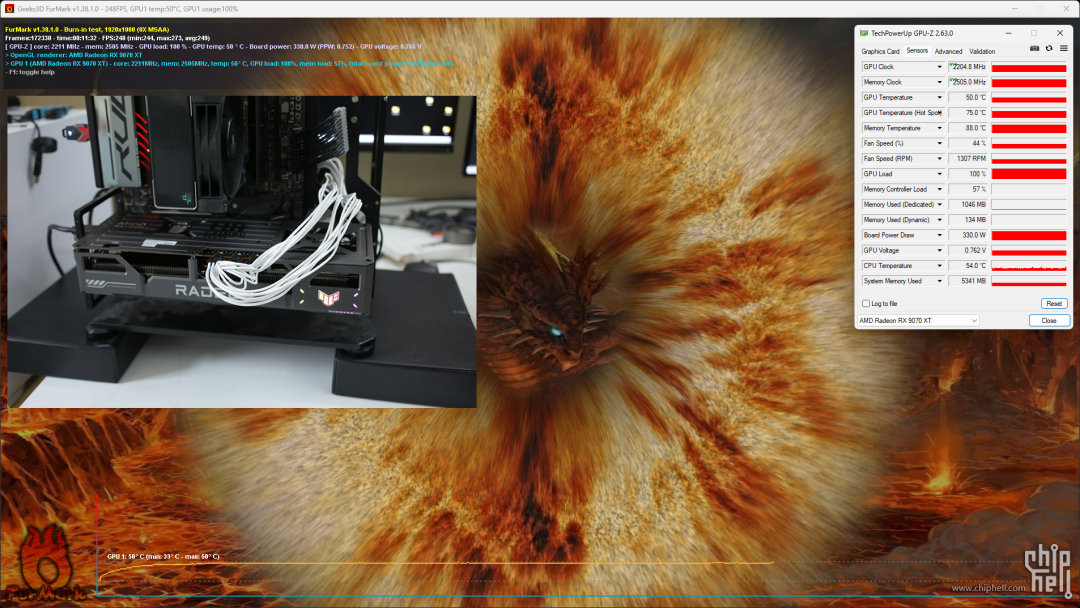Click the Board Power Draw value 330.0 W

point(968,235)
